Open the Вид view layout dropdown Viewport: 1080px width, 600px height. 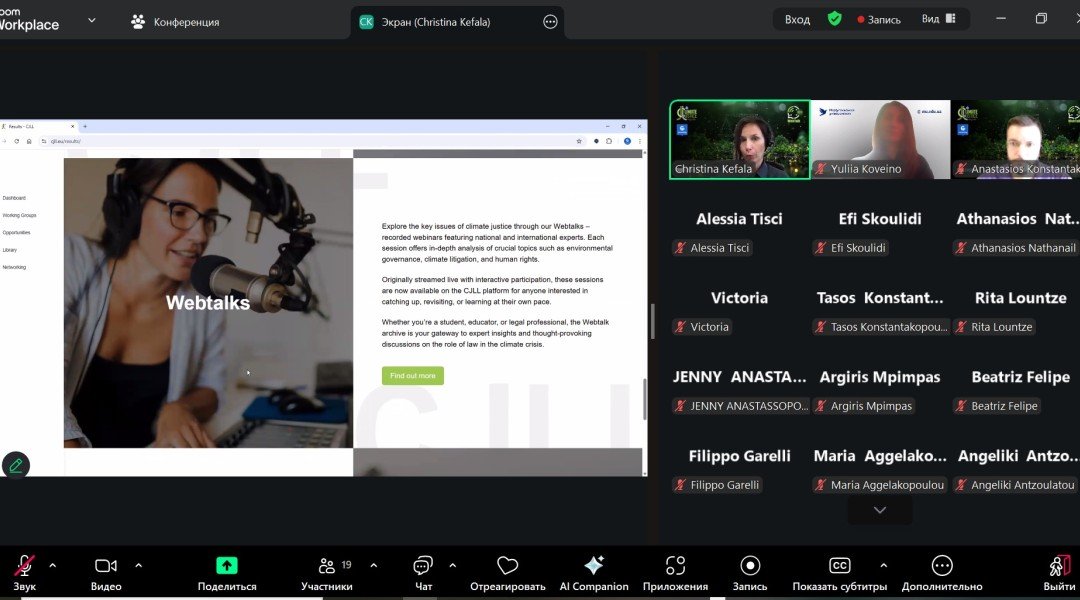click(937, 19)
